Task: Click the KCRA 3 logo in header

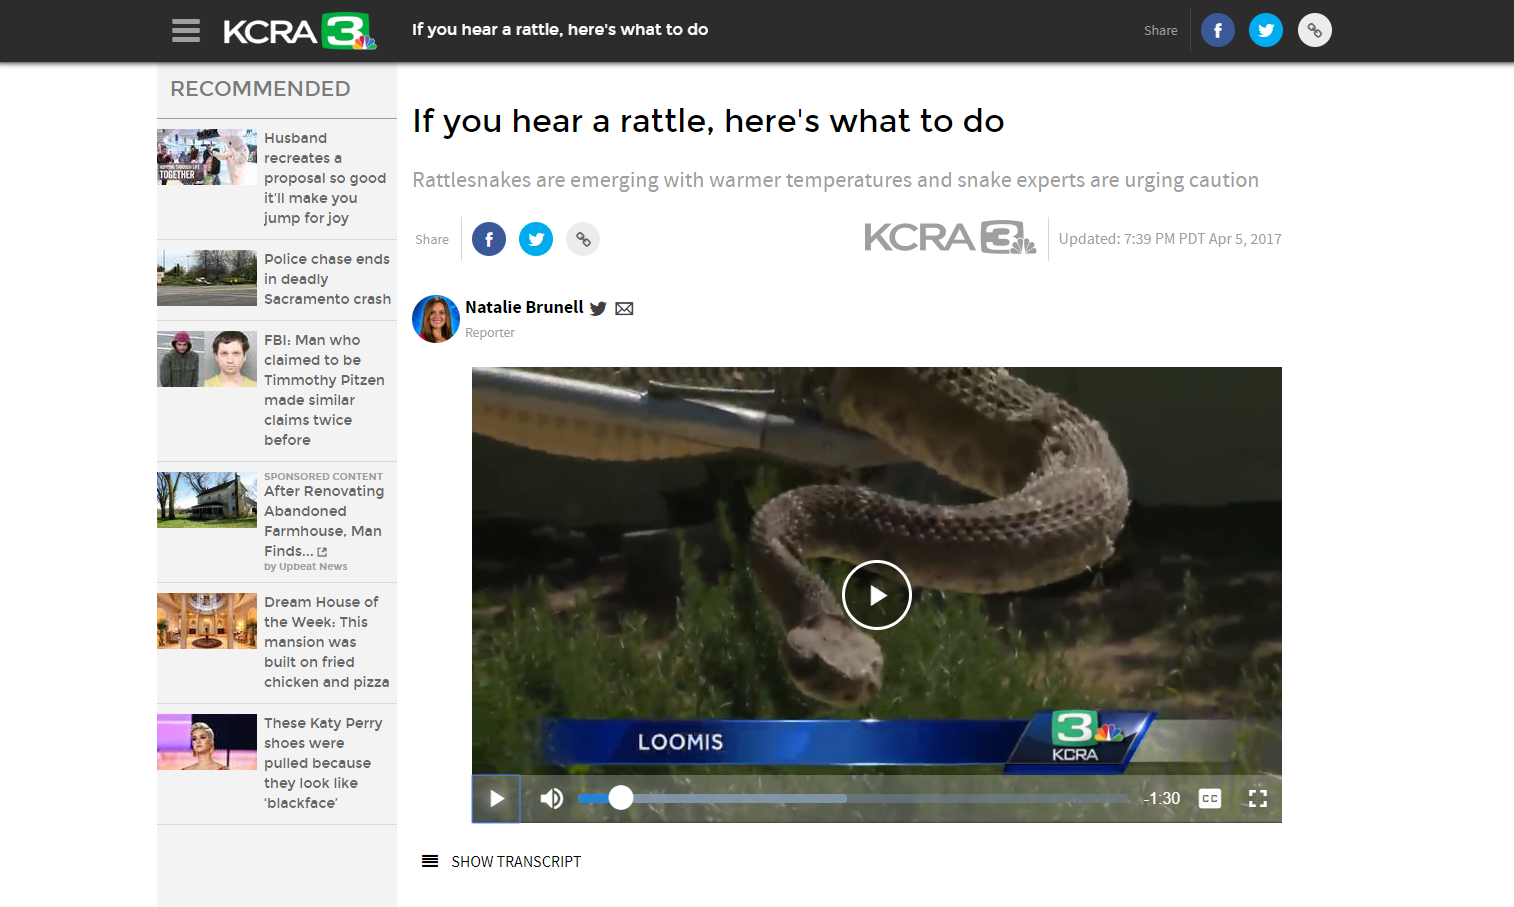Action: click(300, 31)
